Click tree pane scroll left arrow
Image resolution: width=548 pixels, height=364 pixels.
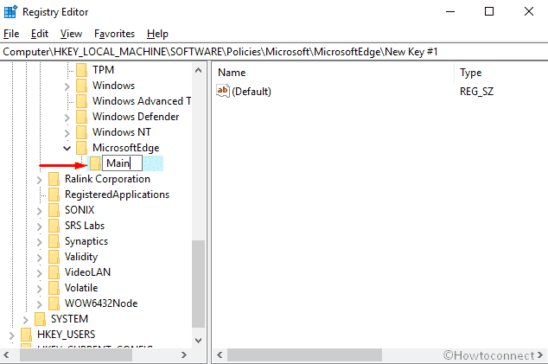click(x=6, y=355)
